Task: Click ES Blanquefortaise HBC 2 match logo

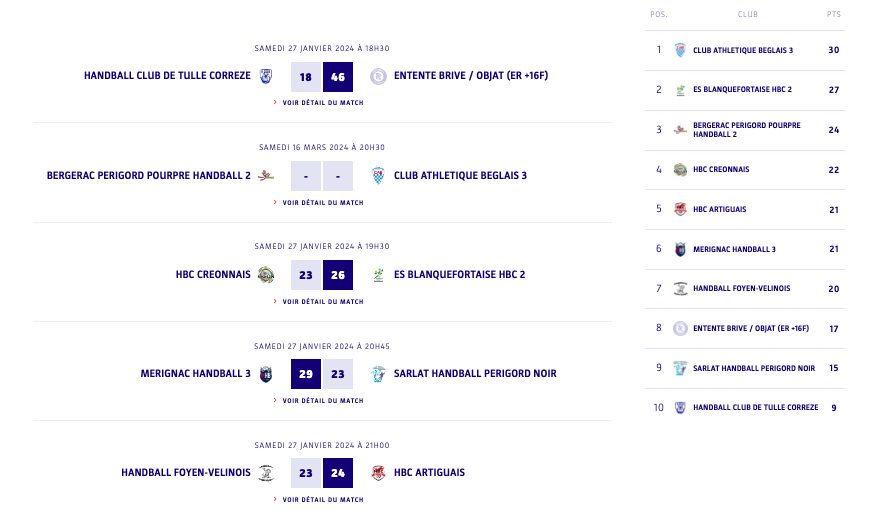Action: [378, 275]
